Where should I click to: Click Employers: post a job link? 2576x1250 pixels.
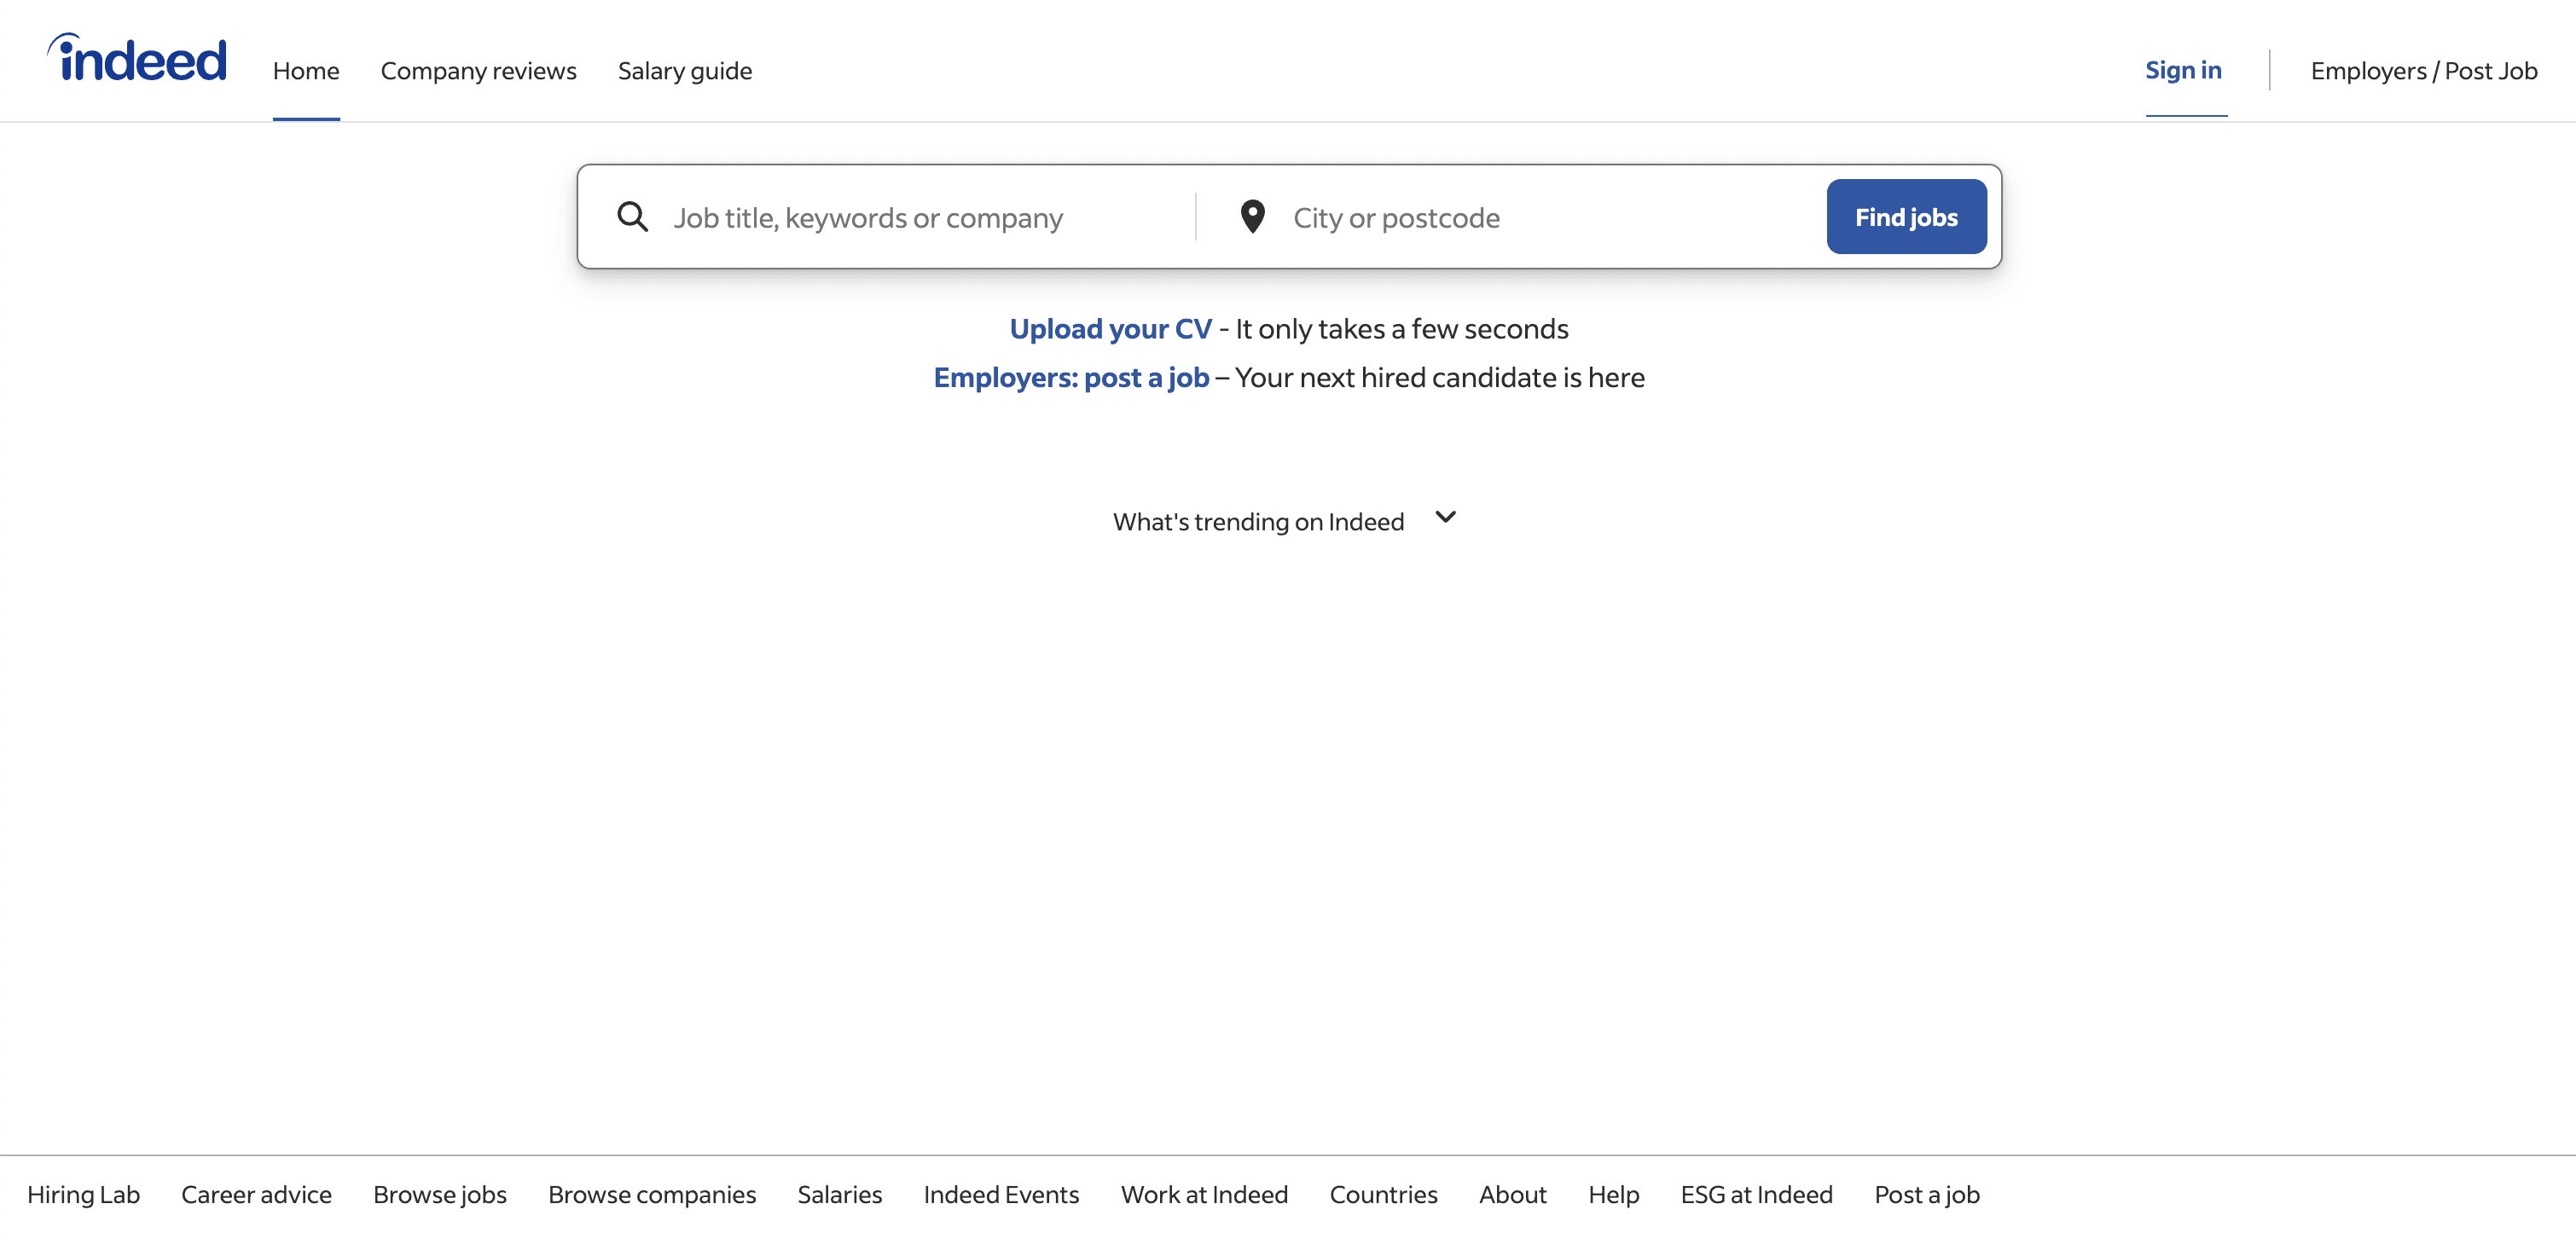coord(1070,377)
